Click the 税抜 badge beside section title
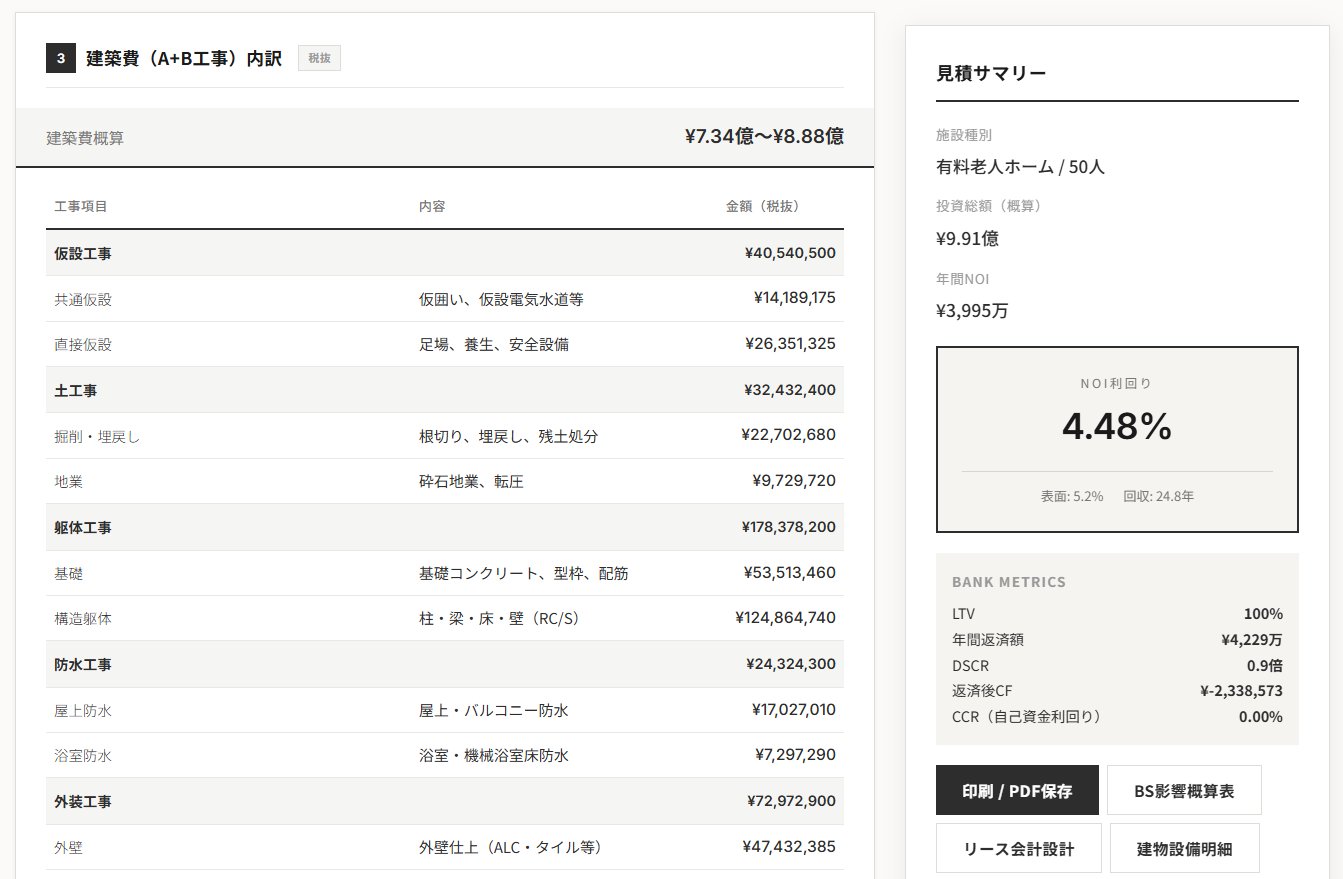The height and width of the screenshot is (879, 1343). coord(319,58)
